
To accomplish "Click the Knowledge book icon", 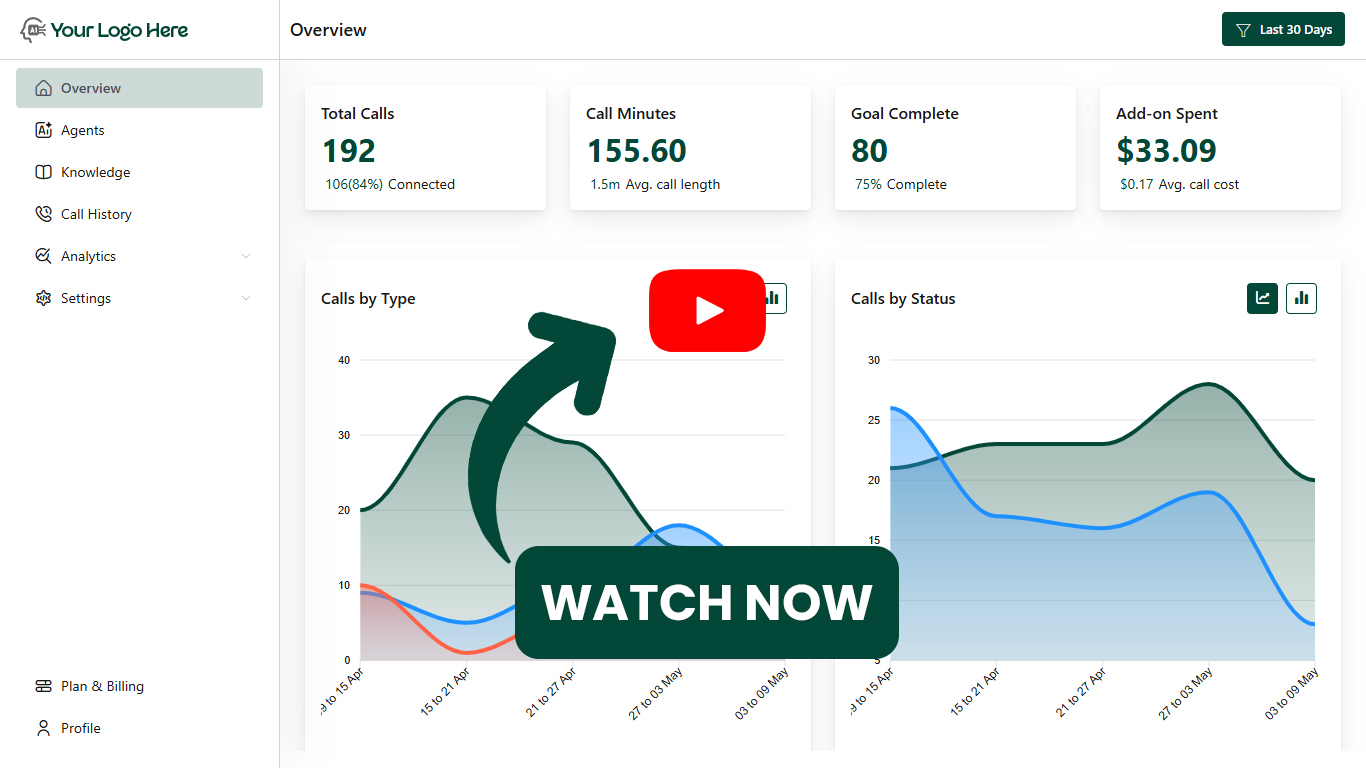I will pos(43,172).
